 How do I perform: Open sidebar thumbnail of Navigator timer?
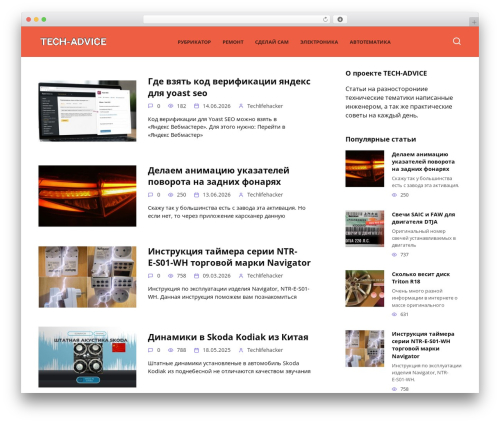click(x=365, y=349)
